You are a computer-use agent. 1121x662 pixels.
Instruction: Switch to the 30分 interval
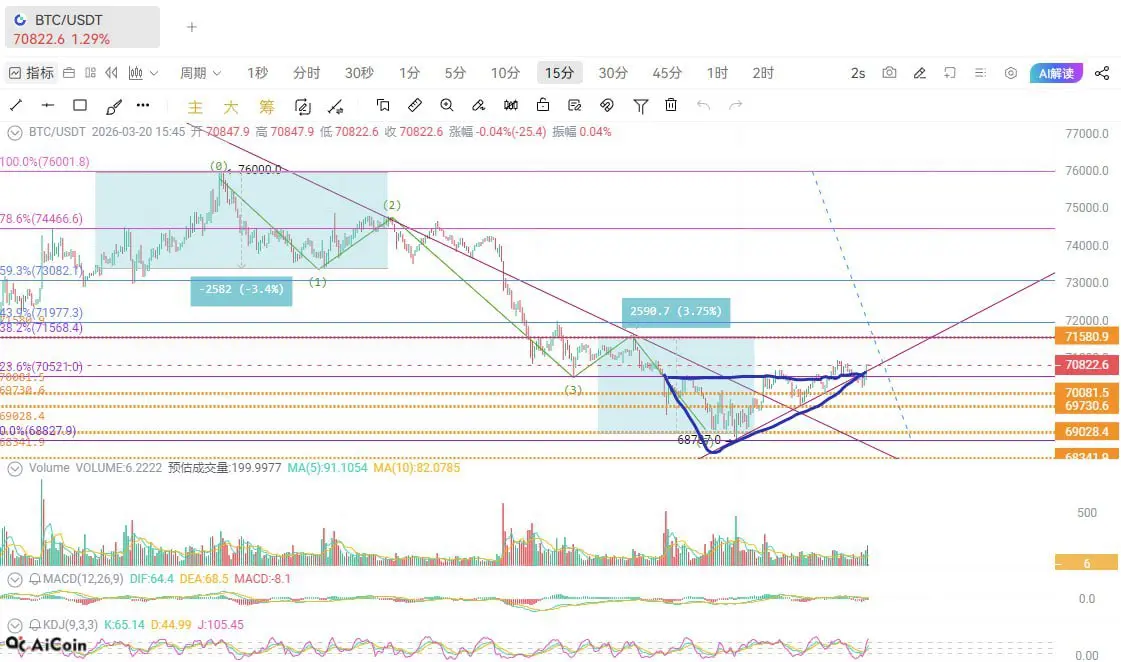point(613,73)
